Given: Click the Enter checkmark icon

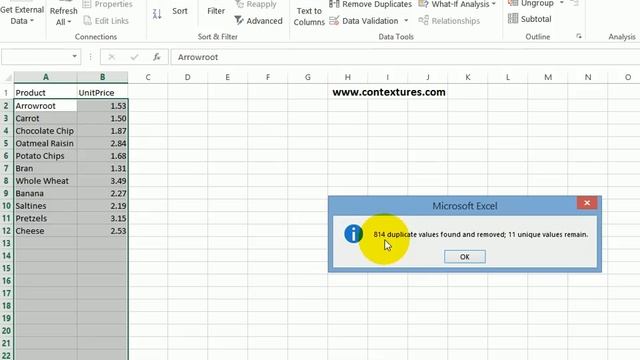Looking at the screenshot, I should click(134, 57).
